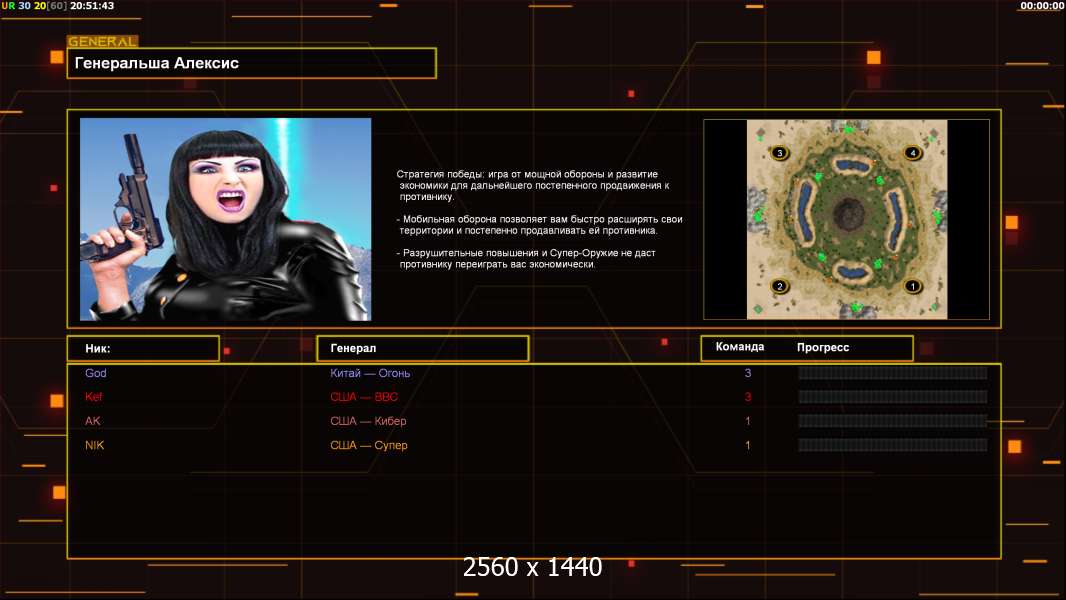Select player name AK
The width and height of the screenshot is (1066, 600).
click(x=92, y=421)
